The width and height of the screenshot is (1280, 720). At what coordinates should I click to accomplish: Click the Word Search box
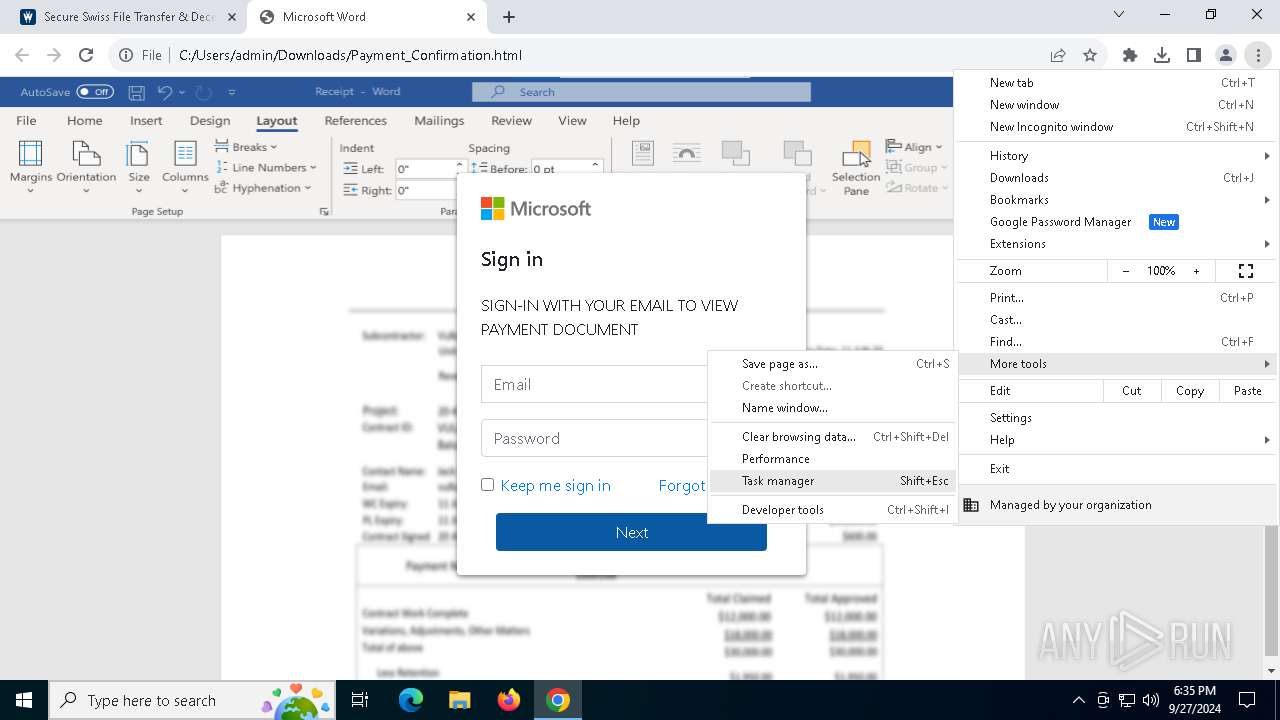pos(641,92)
